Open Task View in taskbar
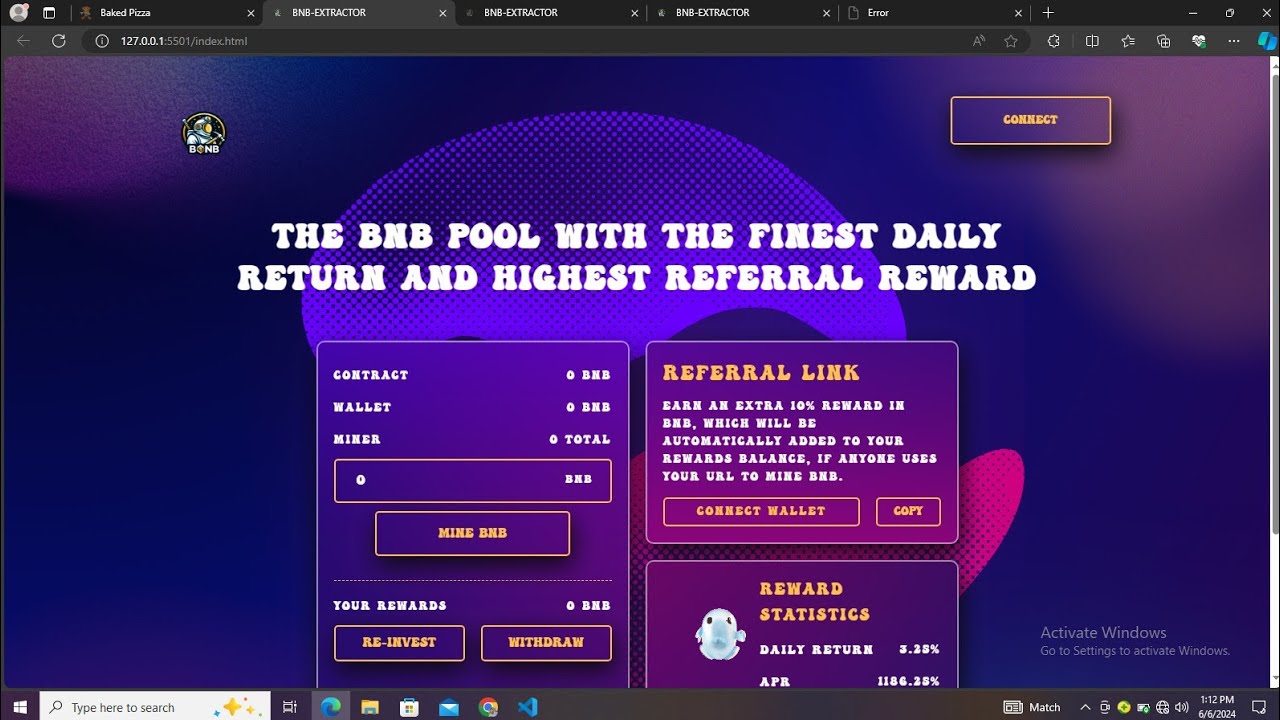 pos(290,707)
